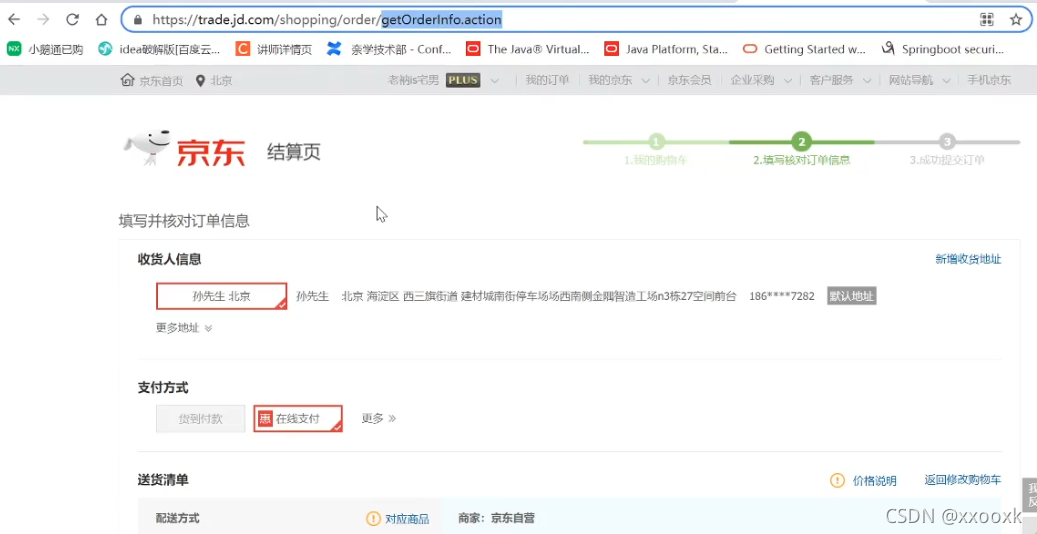Select 货到付款 payment method

click(x=200, y=419)
